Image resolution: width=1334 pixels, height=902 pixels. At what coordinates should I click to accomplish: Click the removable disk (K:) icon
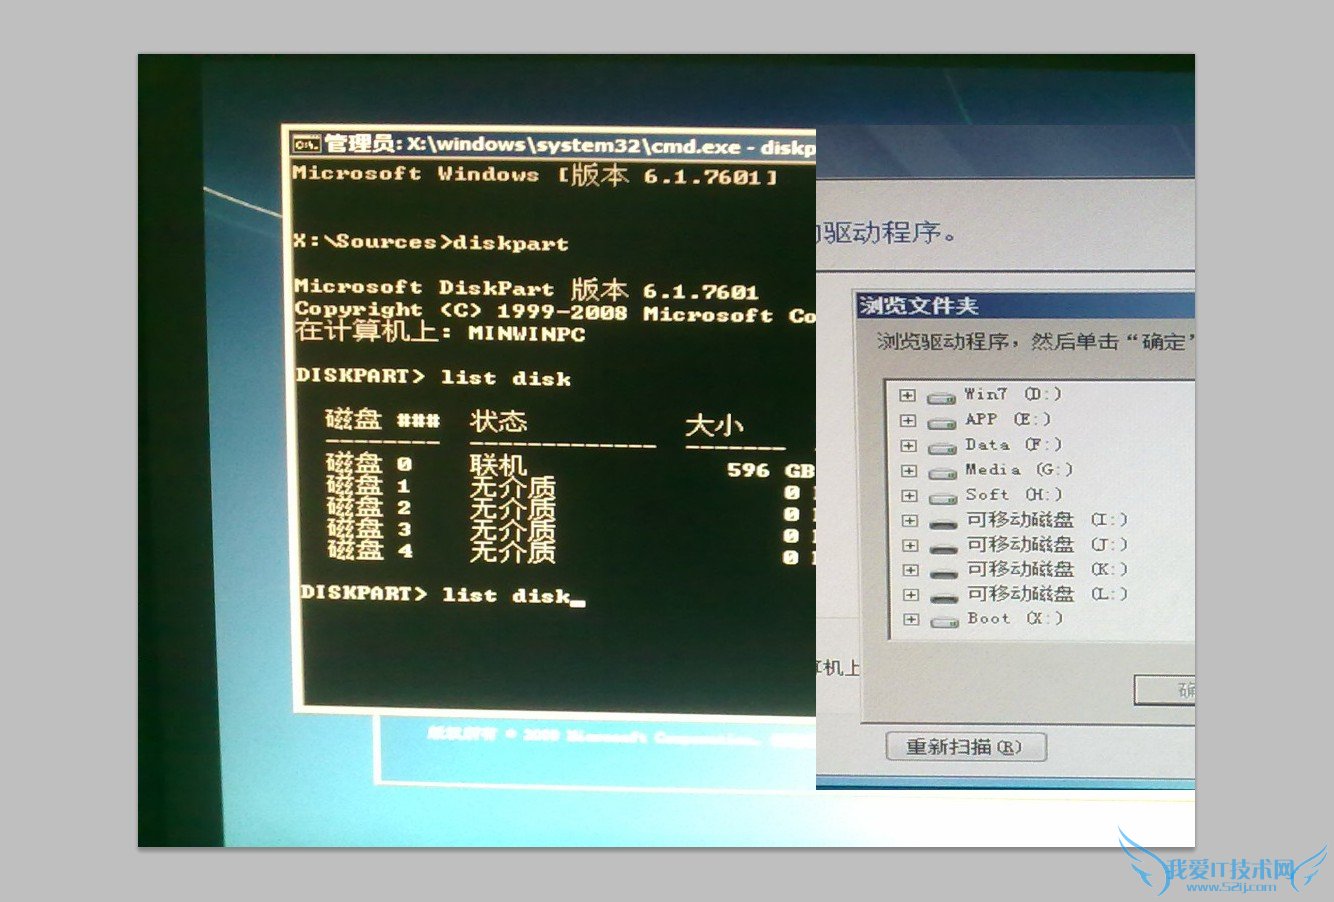[943, 573]
